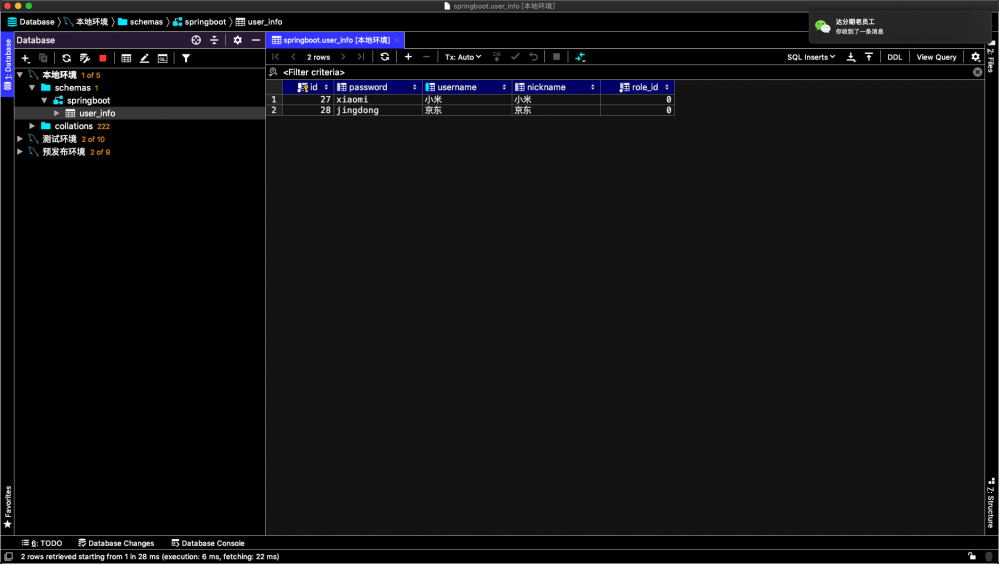Select the jingdong password cell
999x564 pixels.
pos(378,110)
